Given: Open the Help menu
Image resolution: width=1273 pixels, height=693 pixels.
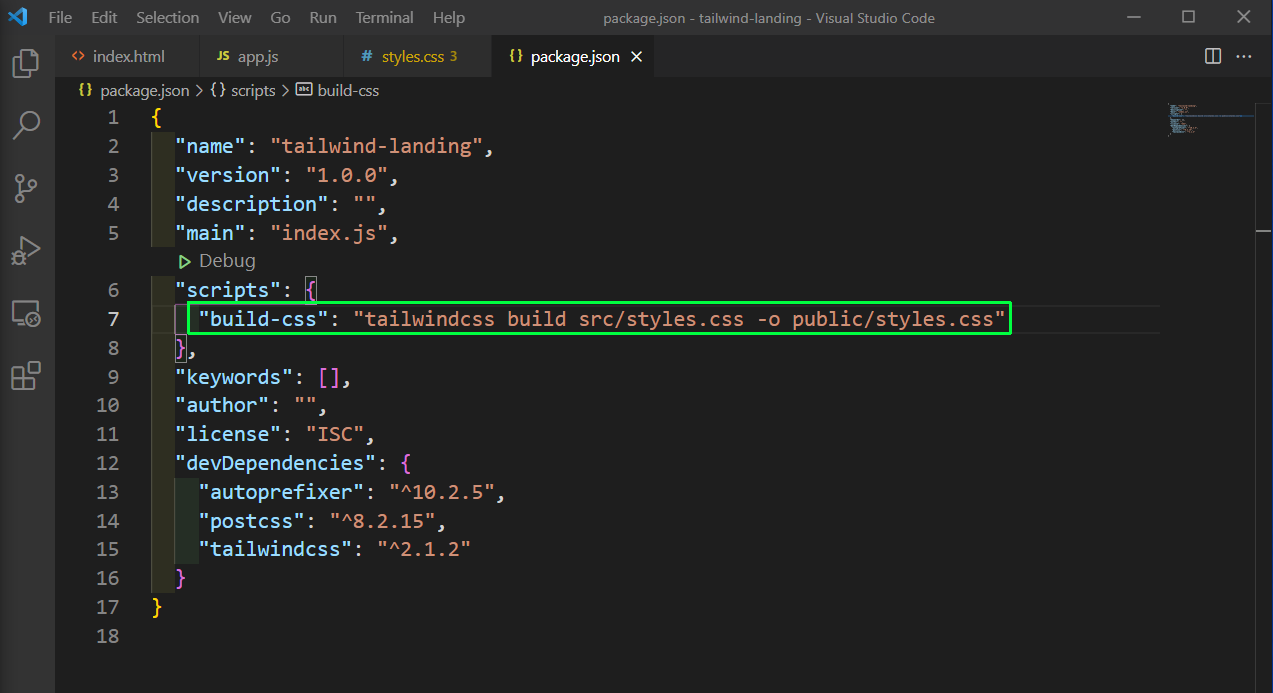Looking at the screenshot, I should tap(449, 17).
